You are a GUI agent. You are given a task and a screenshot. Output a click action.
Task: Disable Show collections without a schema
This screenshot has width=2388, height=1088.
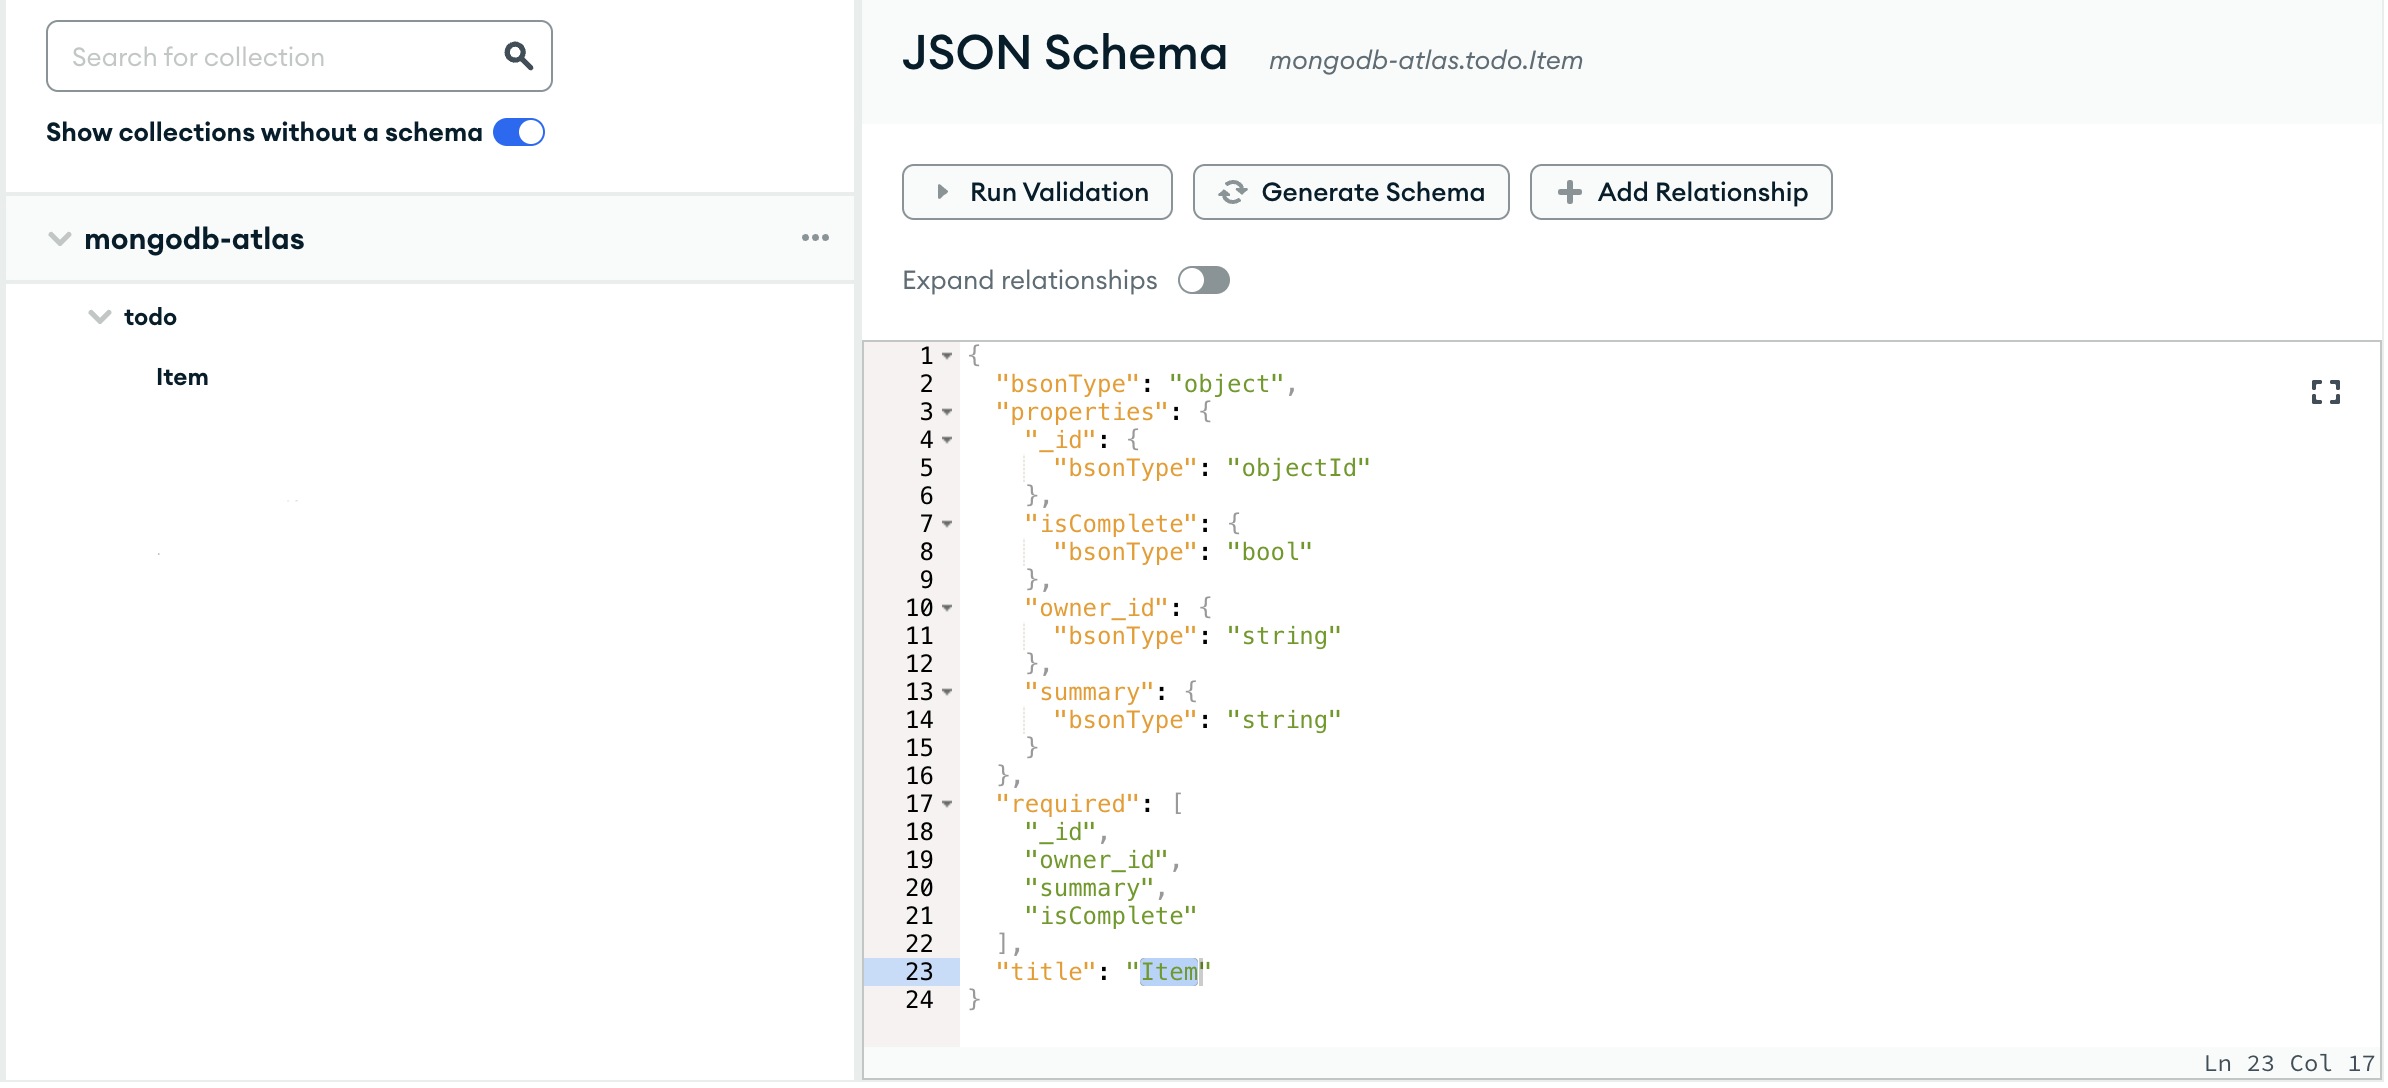pyautogui.click(x=519, y=132)
